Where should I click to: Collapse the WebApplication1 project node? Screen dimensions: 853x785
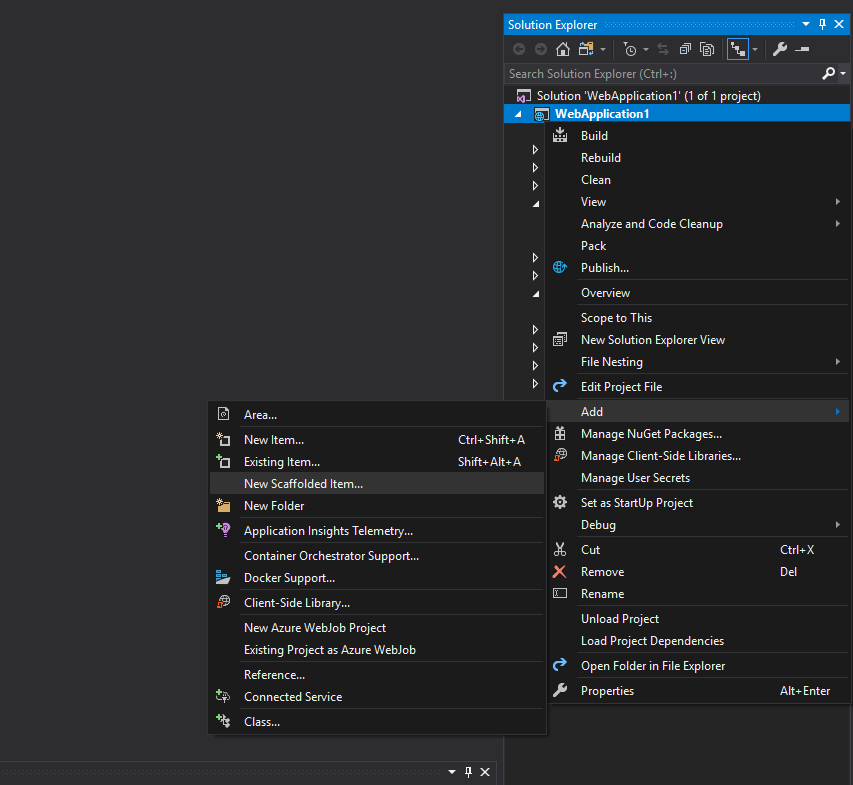pyautogui.click(x=518, y=114)
